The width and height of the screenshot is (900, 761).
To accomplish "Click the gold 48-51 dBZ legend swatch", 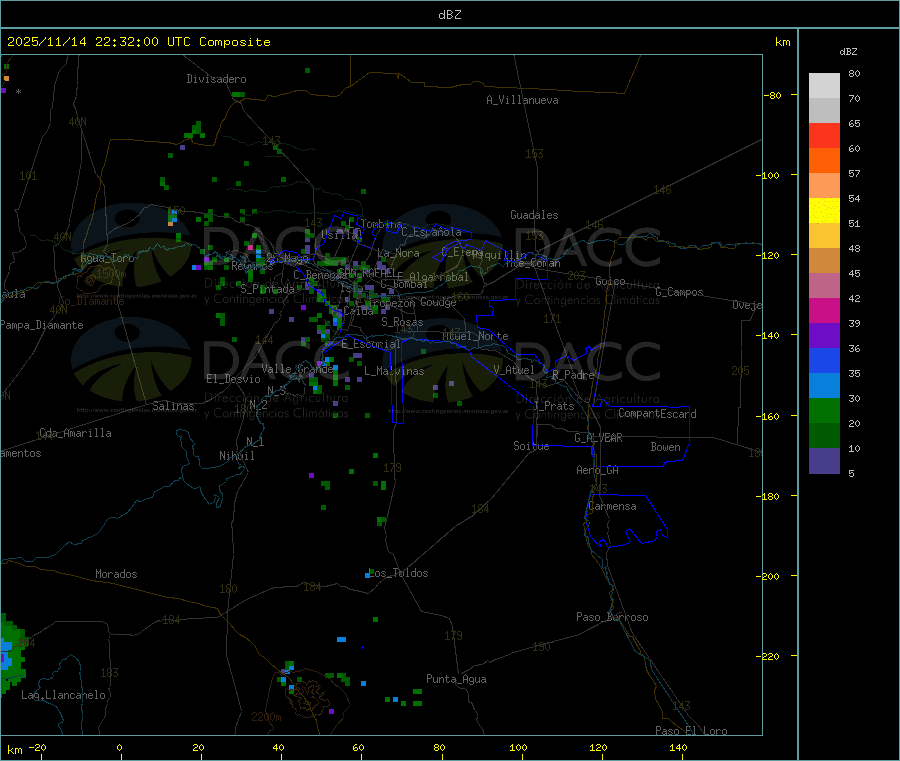I will [x=824, y=236].
